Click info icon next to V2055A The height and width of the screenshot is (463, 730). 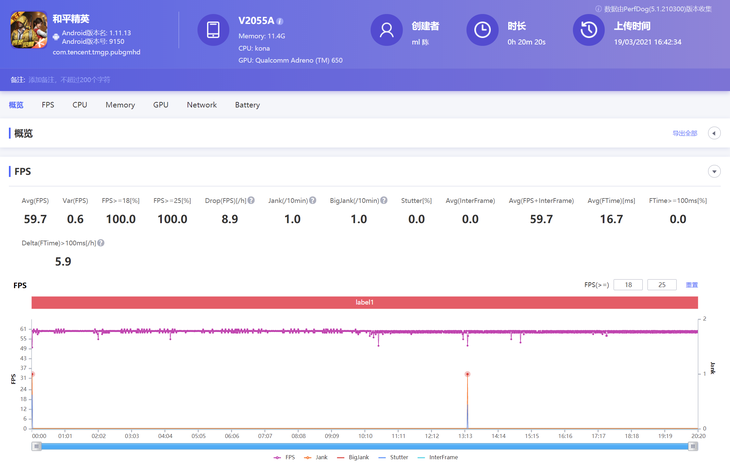tap(280, 21)
